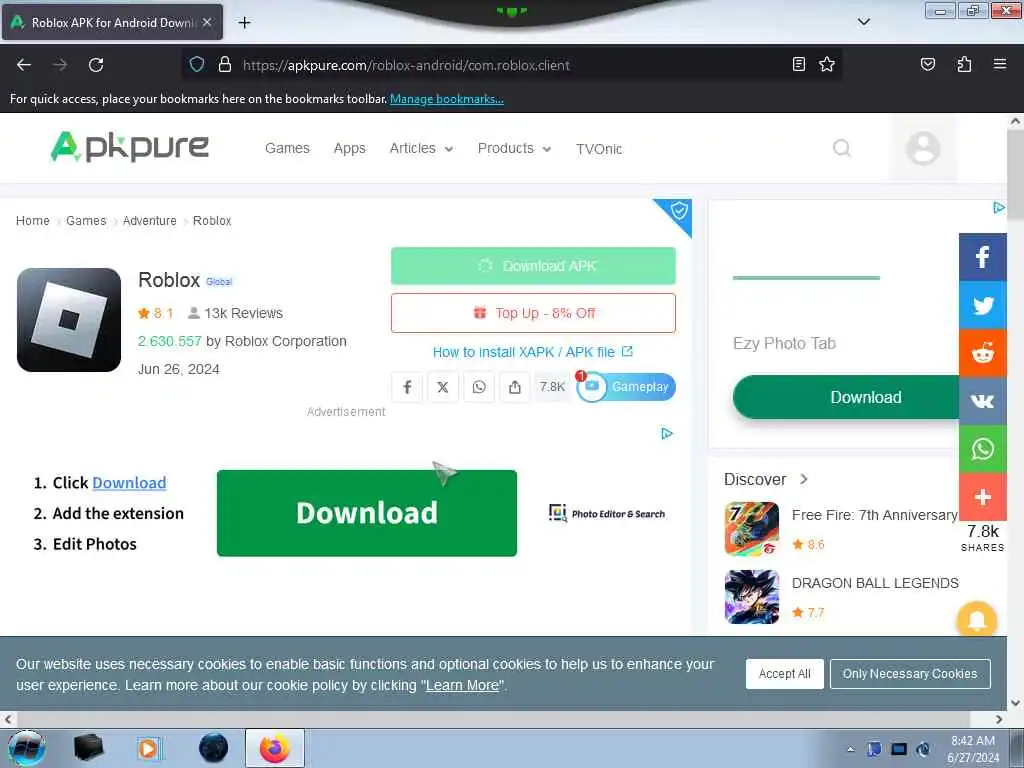
Task: Share Roblox on X icon
Action: (443, 387)
